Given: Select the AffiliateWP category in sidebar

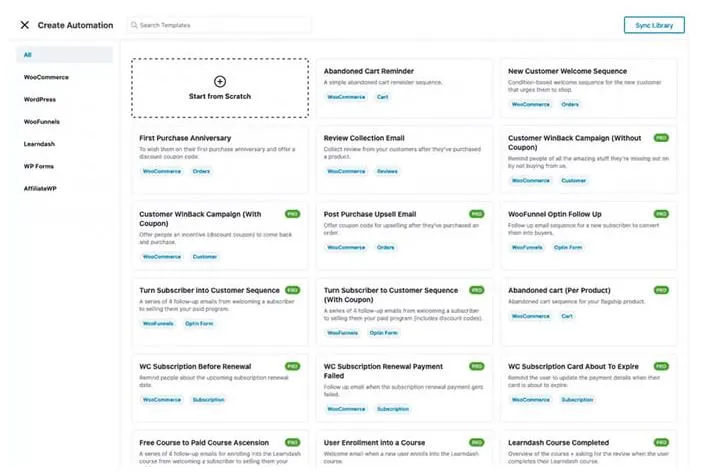Looking at the screenshot, I should tap(40, 188).
